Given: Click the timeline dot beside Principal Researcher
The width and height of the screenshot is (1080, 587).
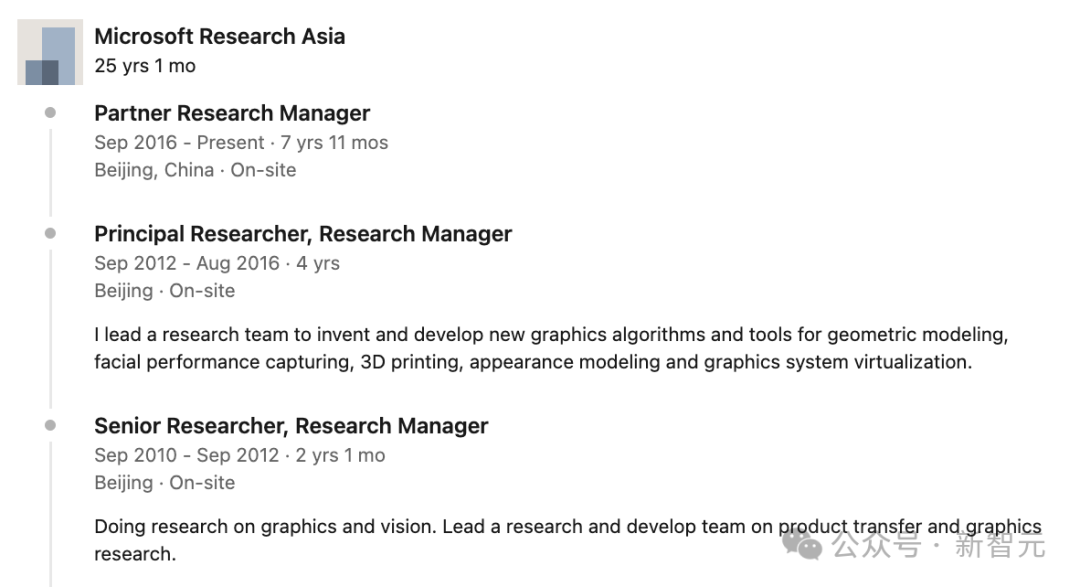Looking at the screenshot, I should 51,234.
